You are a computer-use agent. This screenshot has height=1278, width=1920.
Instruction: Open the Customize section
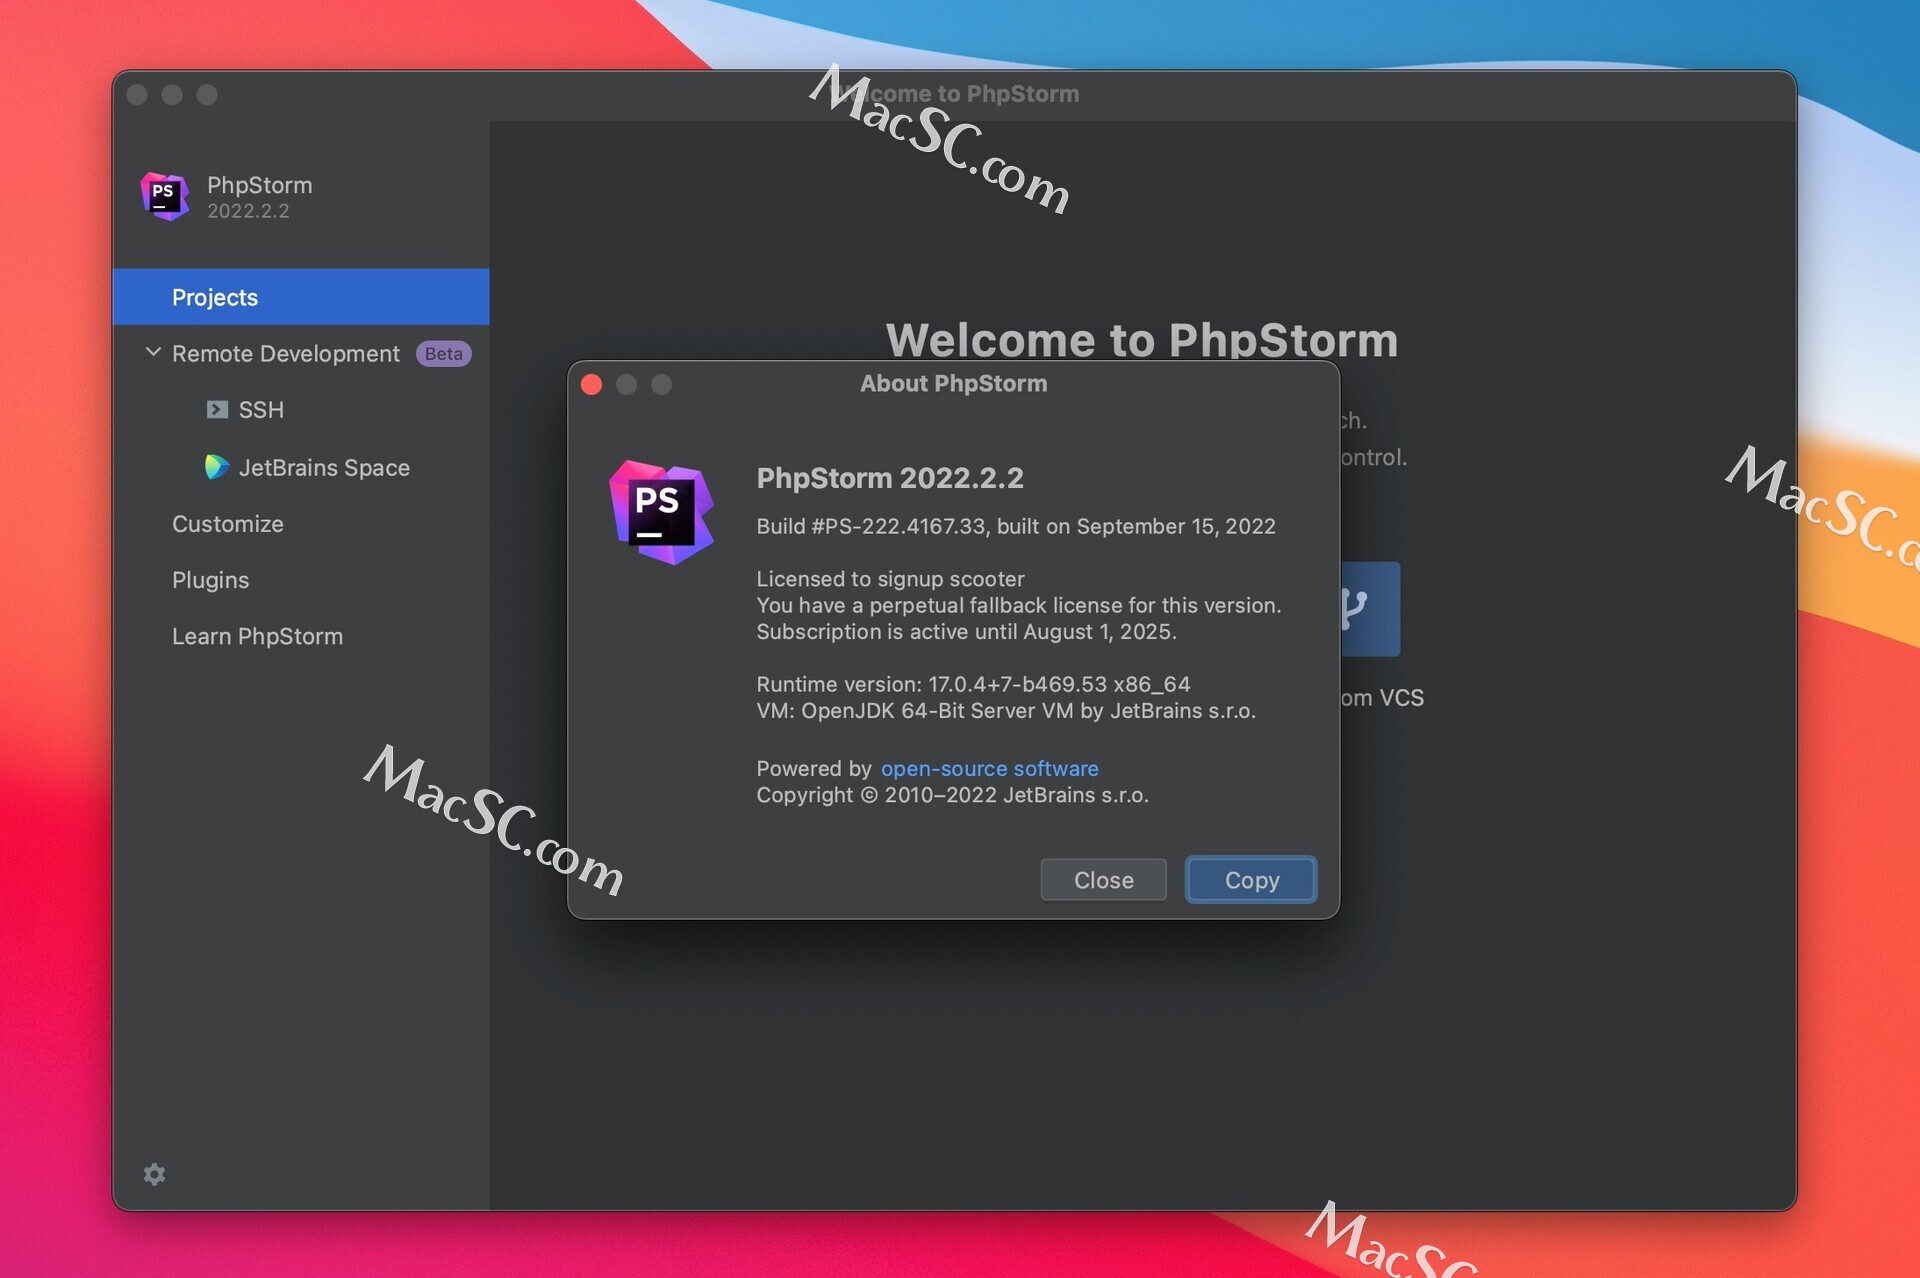[228, 524]
